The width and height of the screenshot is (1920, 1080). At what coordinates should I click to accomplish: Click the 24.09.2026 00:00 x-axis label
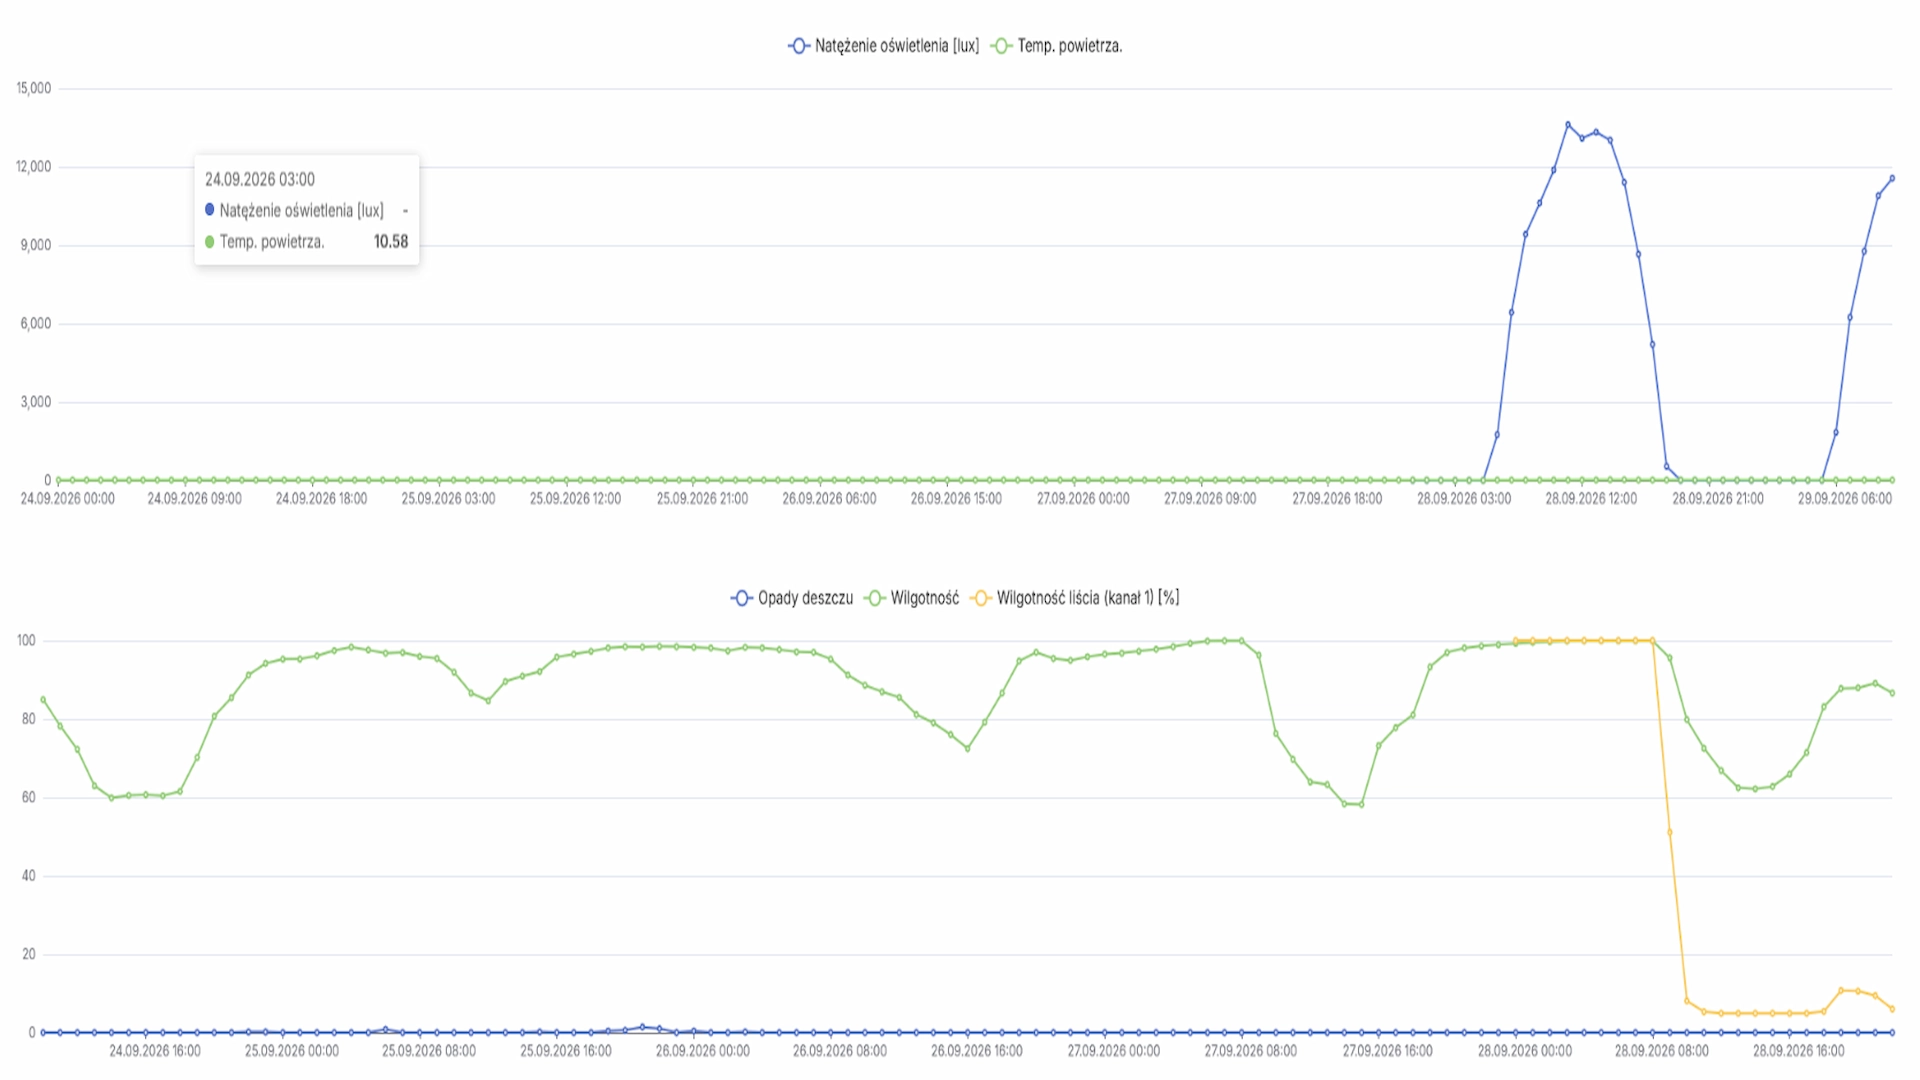68,498
